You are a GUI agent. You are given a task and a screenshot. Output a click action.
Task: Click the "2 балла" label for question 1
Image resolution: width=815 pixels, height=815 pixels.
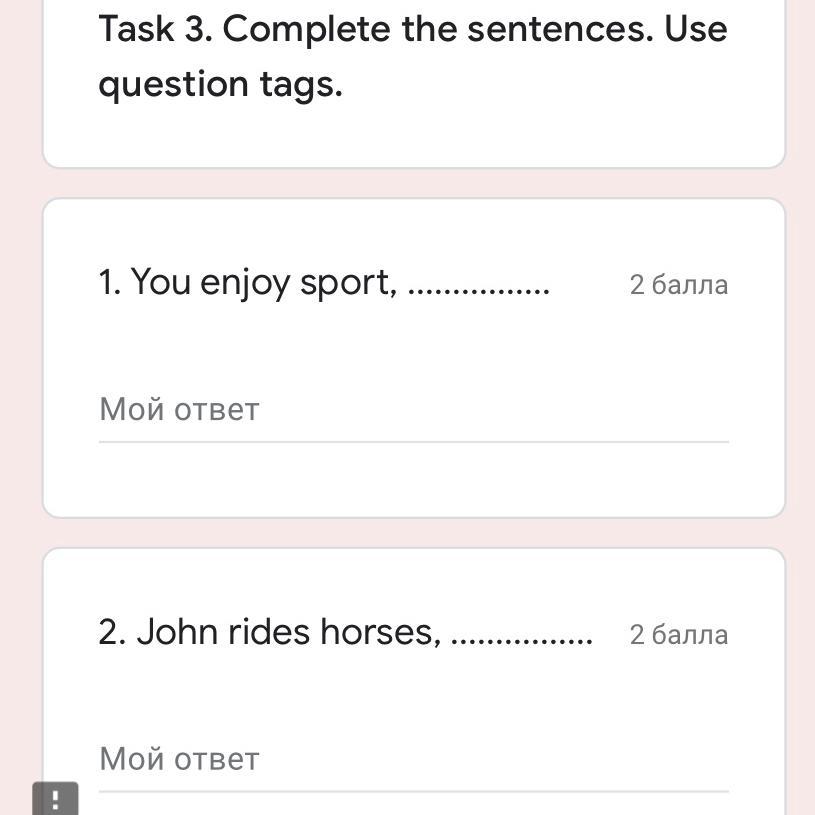click(x=678, y=285)
